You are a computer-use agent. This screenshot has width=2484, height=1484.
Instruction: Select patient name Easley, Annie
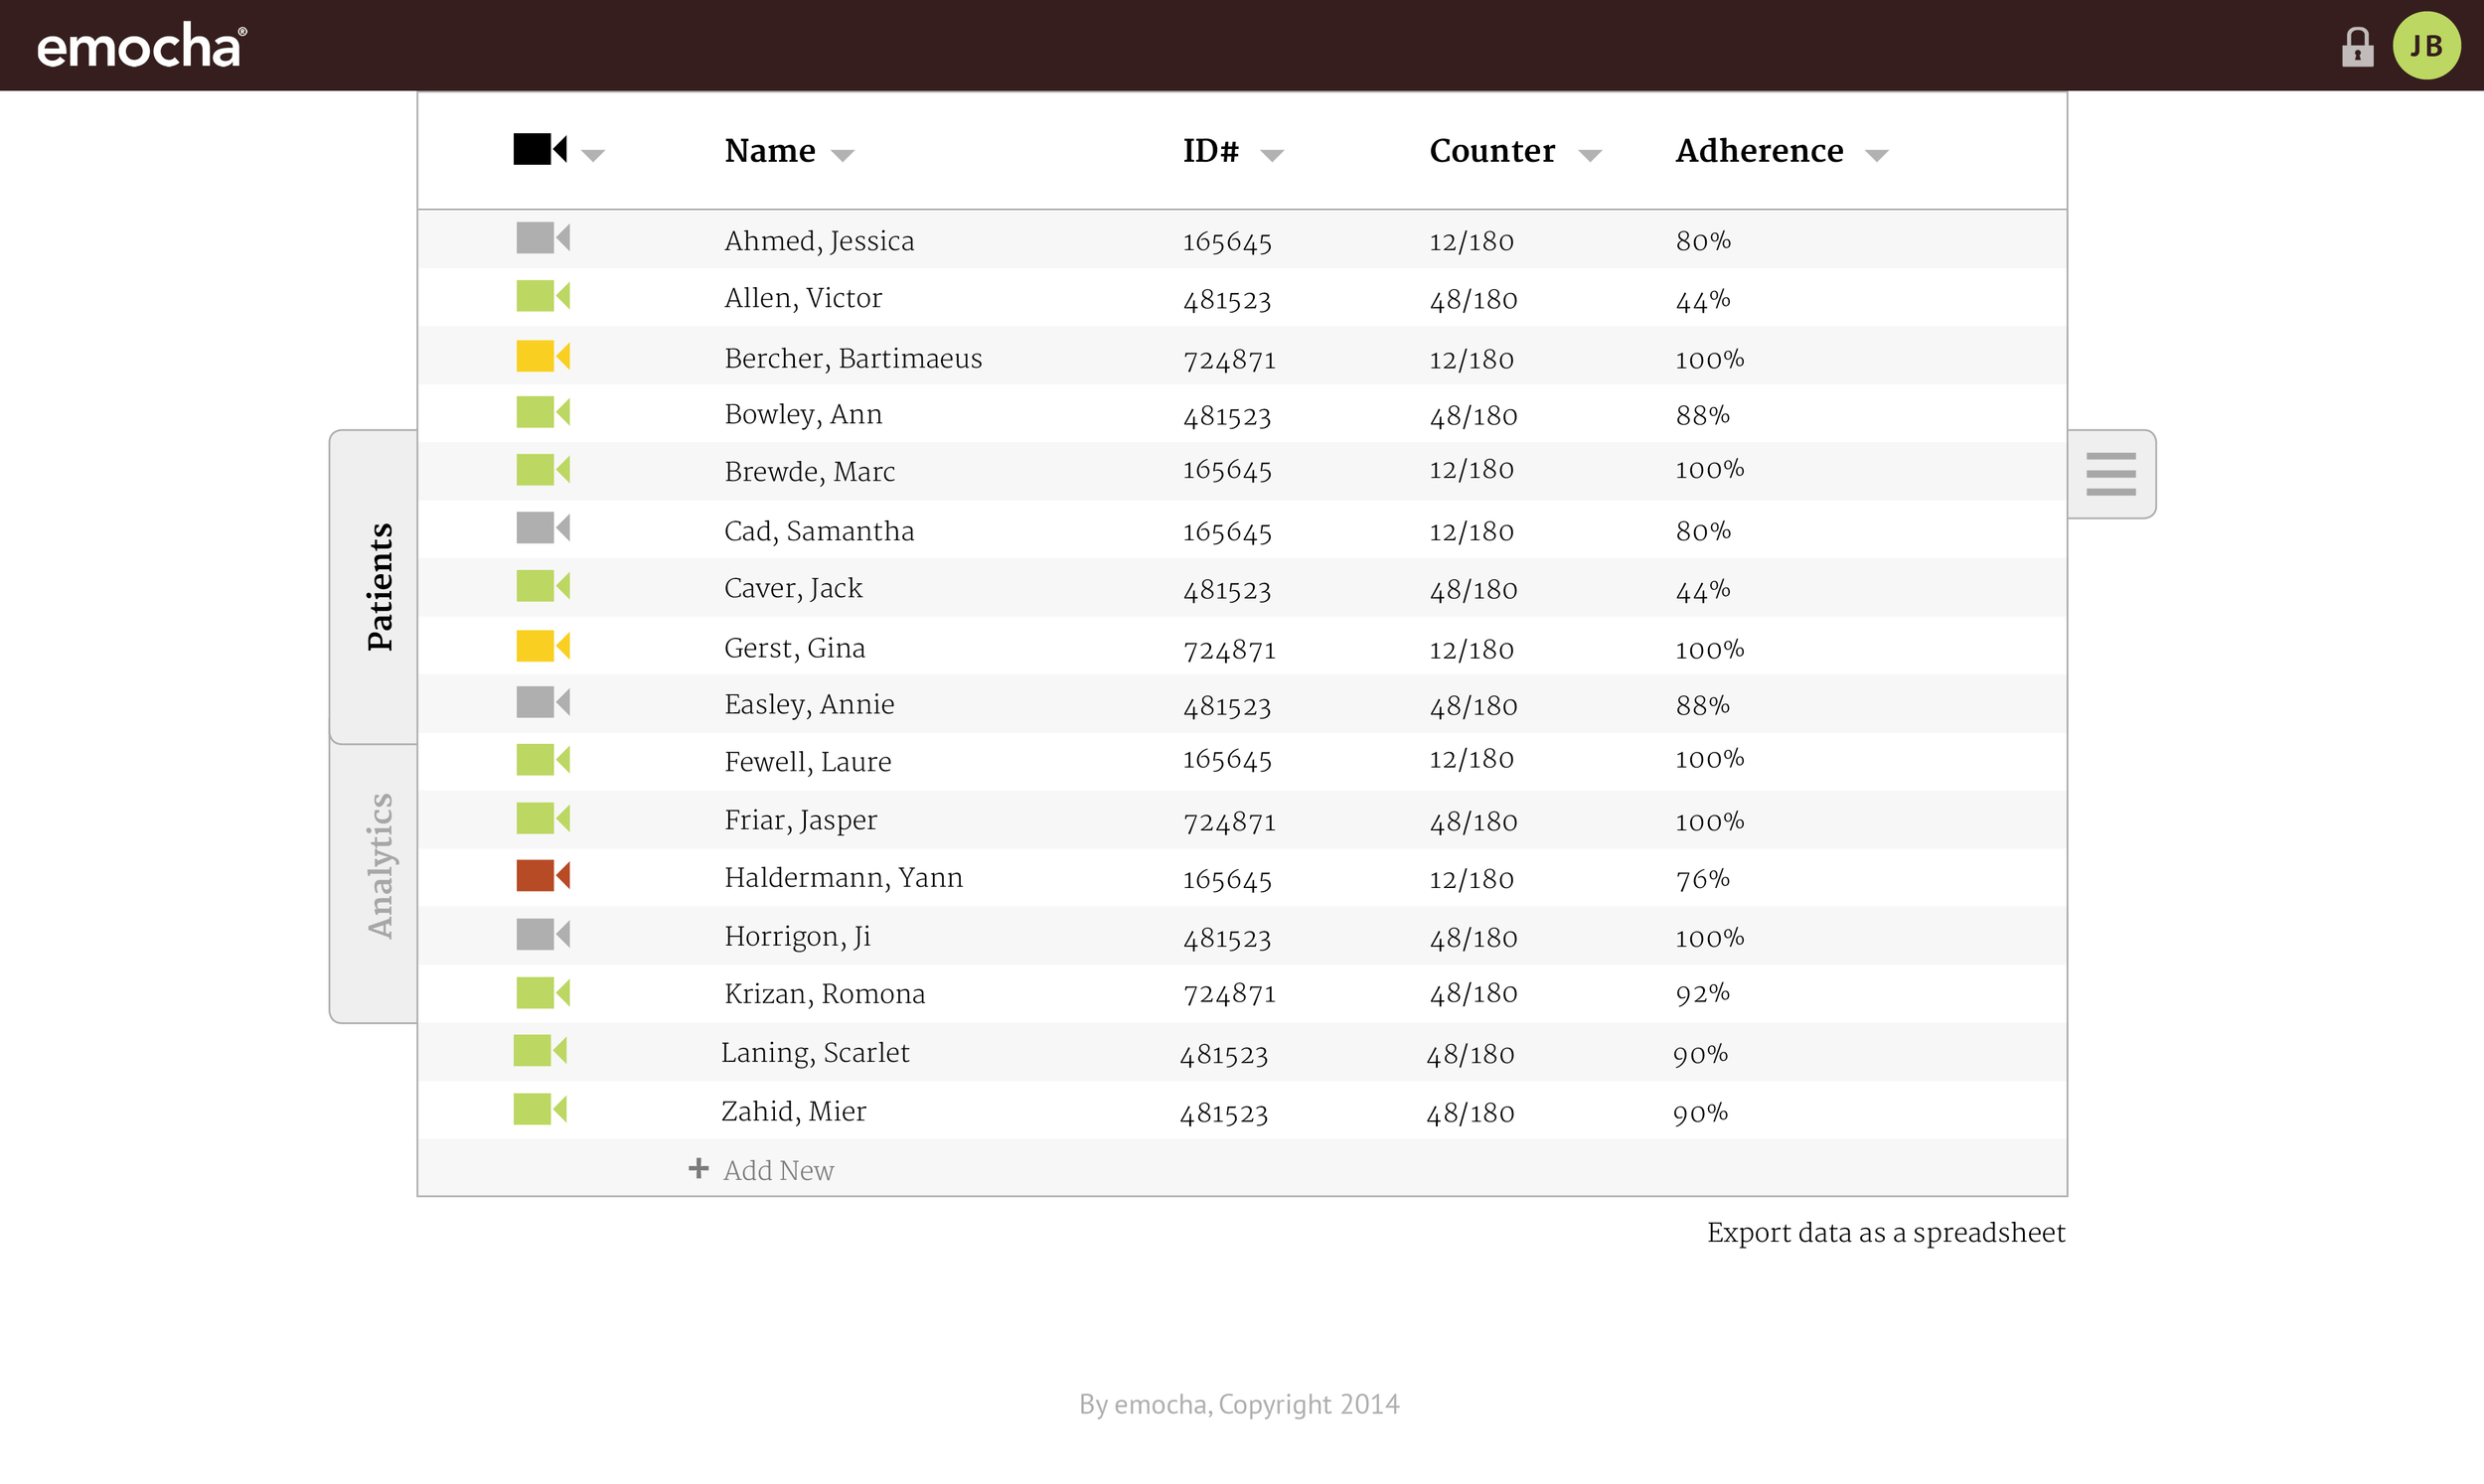coord(809,704)
